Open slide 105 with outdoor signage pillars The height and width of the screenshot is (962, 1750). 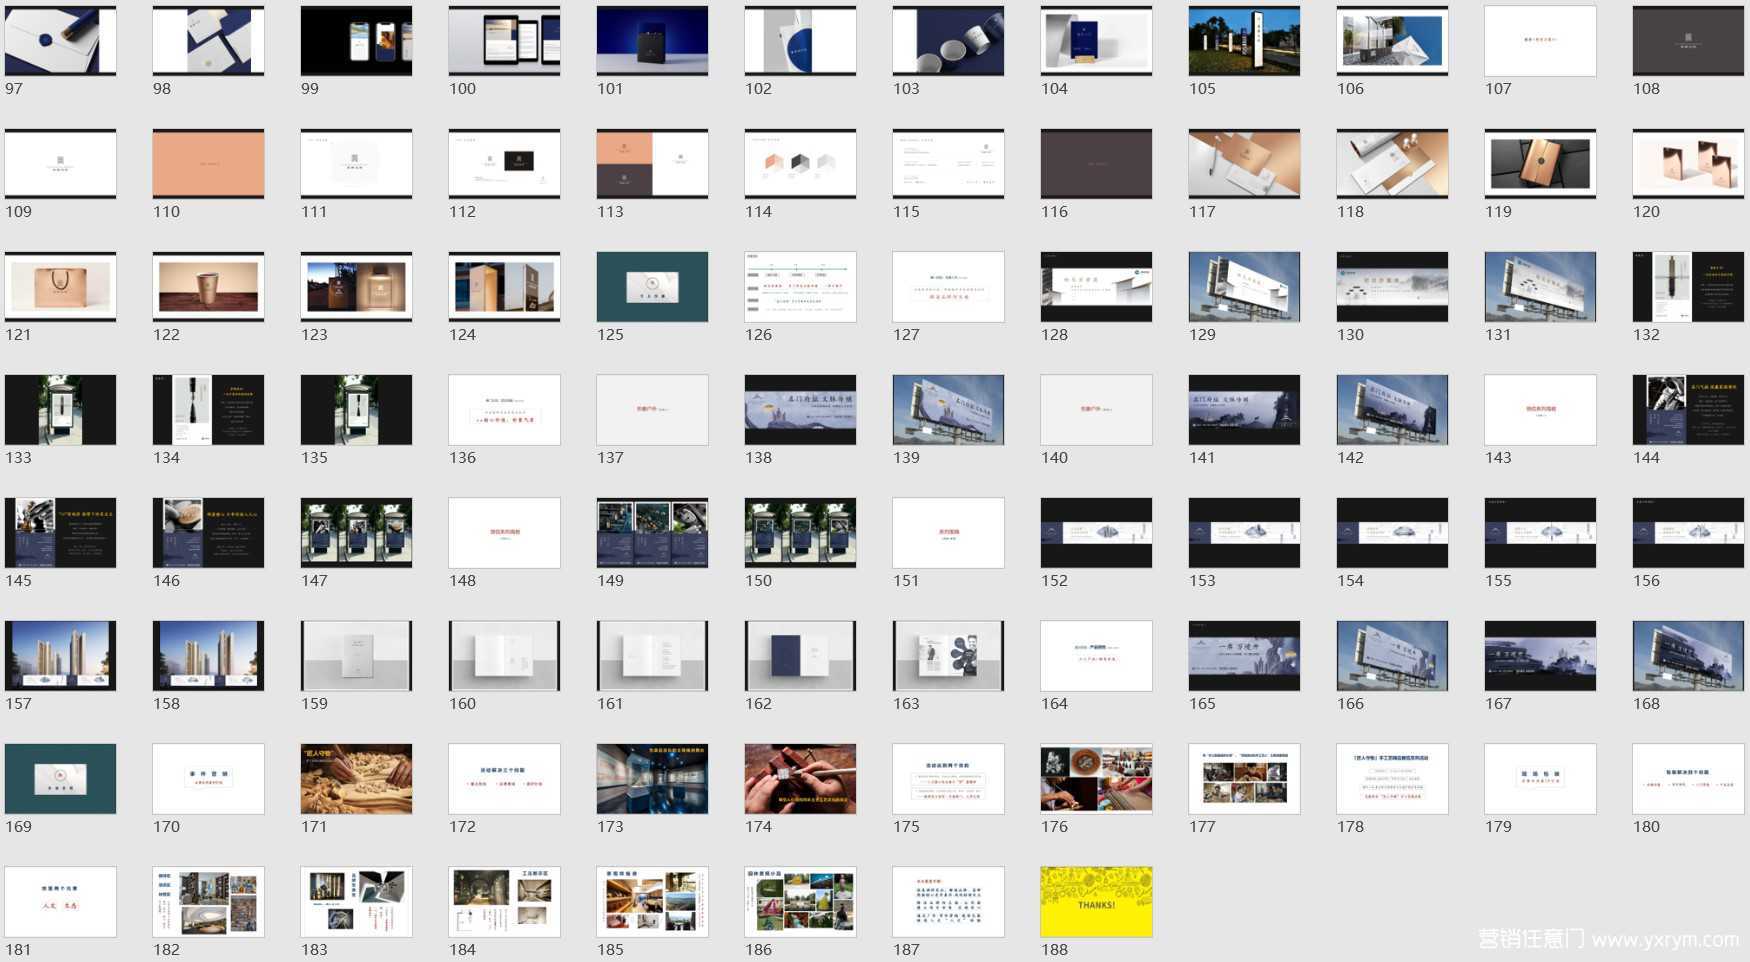point(1244,41)
